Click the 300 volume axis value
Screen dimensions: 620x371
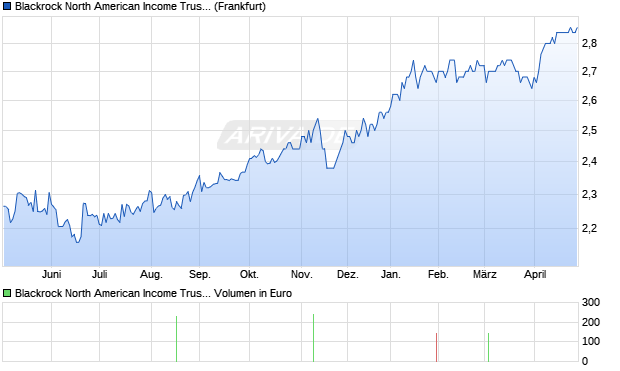tap(591, 303)
